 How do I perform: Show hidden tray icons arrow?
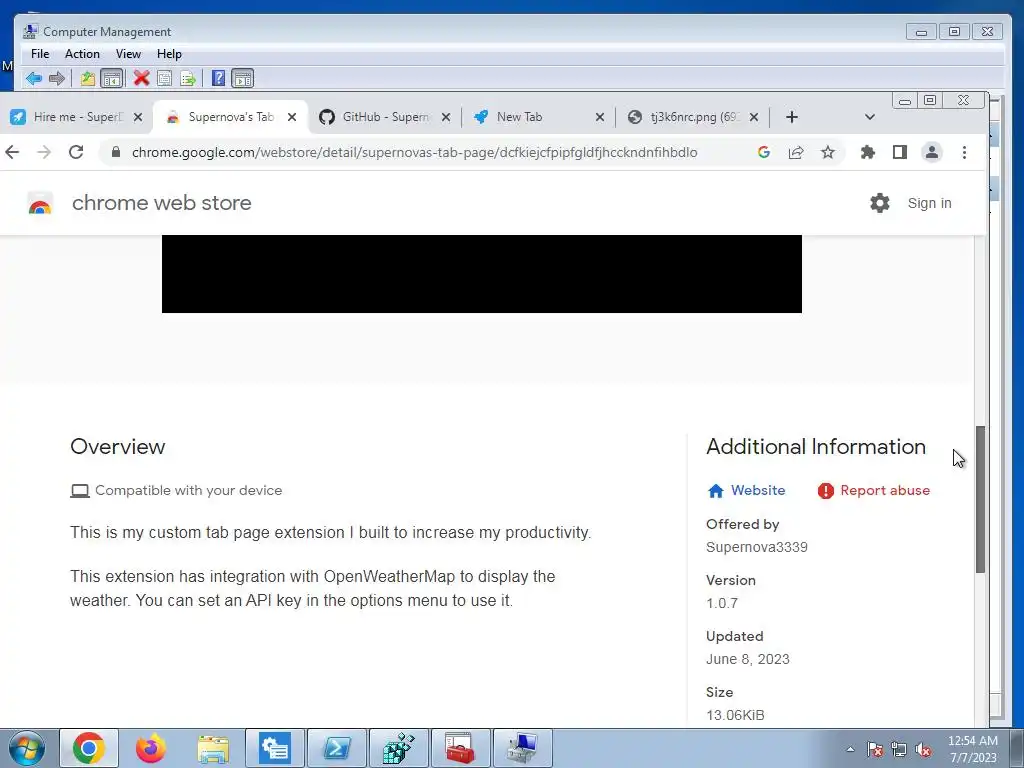tap(850, 749)
